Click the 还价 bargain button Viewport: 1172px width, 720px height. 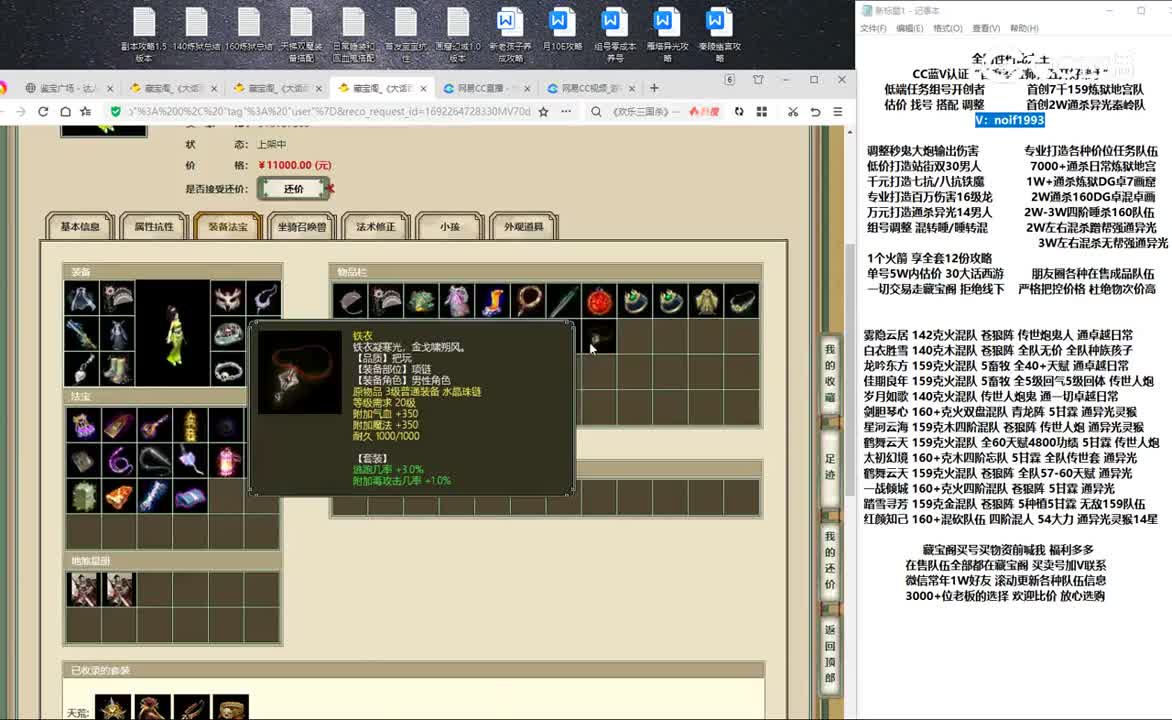coord(294,189)
